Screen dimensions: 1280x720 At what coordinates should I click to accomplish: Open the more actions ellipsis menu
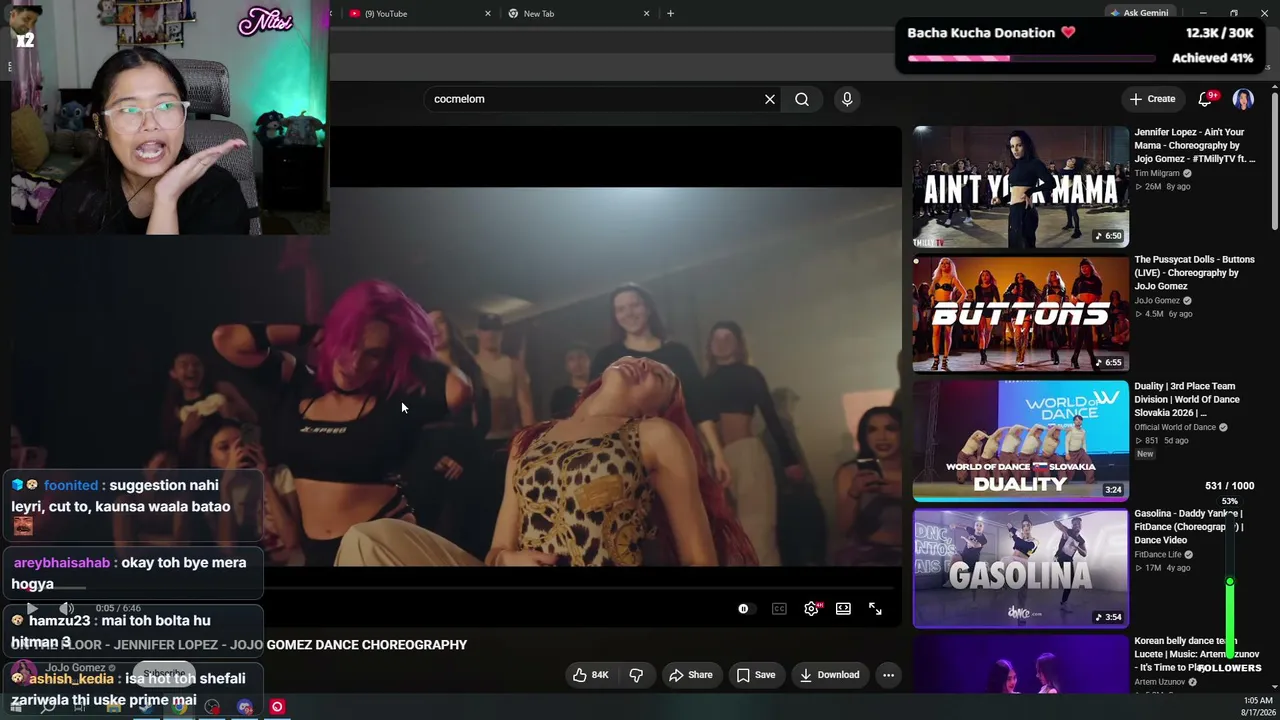(x=888, y=675)
